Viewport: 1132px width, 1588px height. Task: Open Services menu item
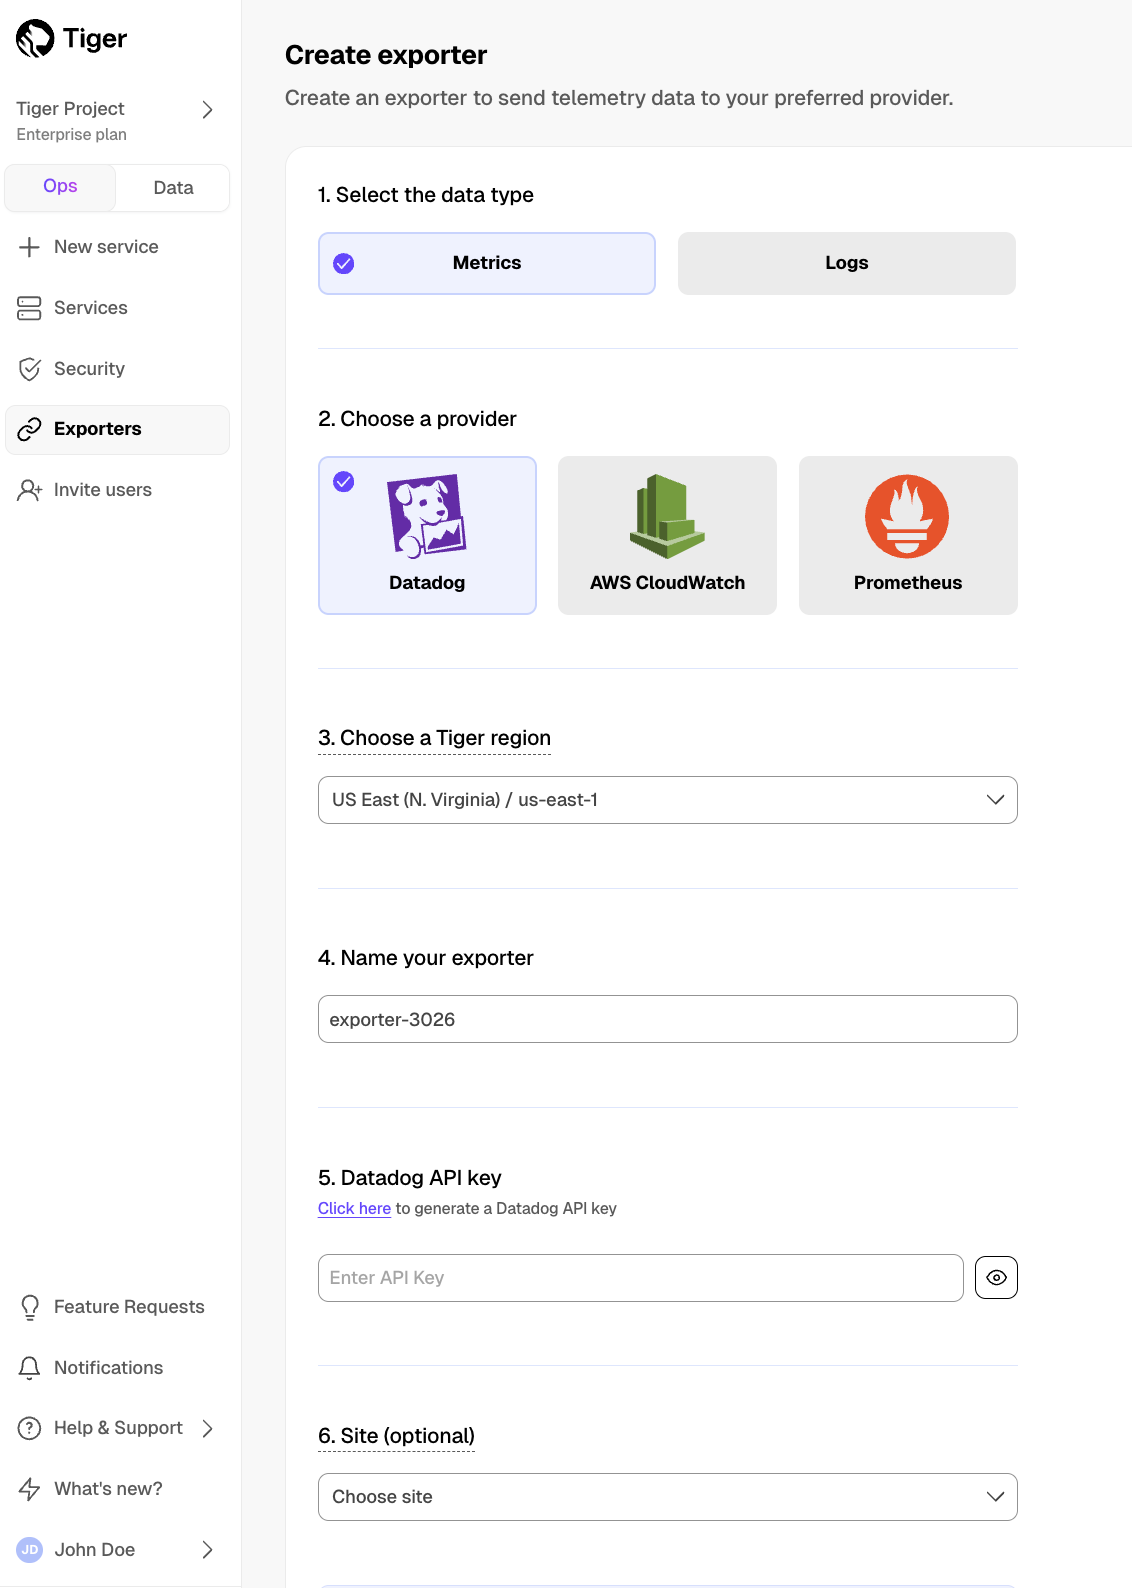coord(118,308)
